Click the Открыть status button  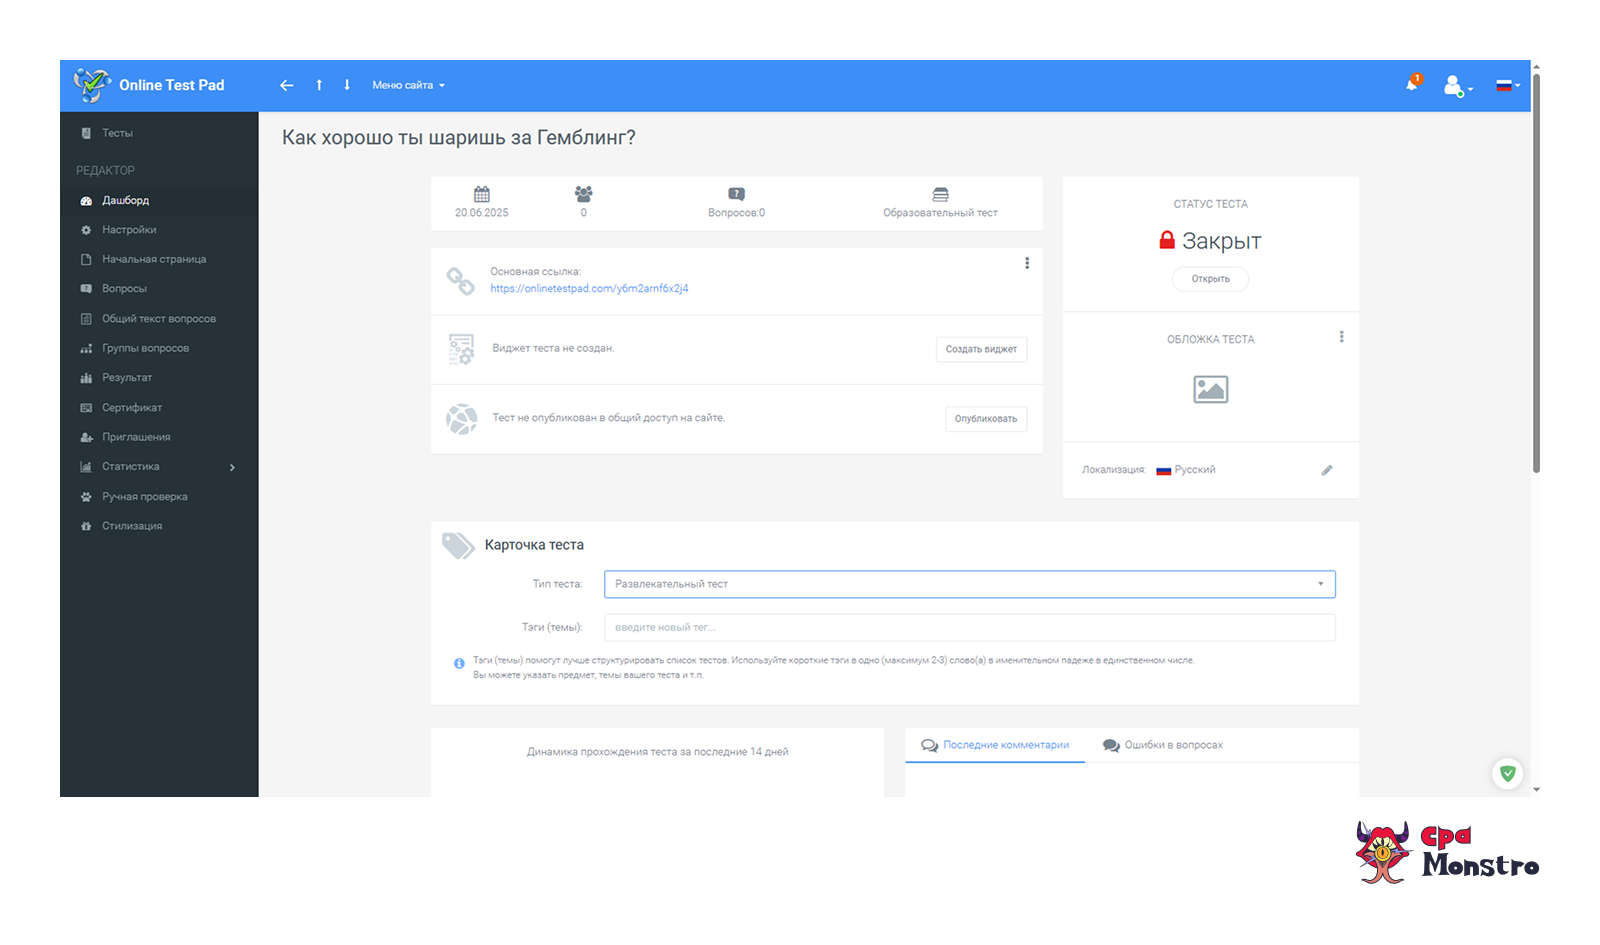pos(1210,279)
